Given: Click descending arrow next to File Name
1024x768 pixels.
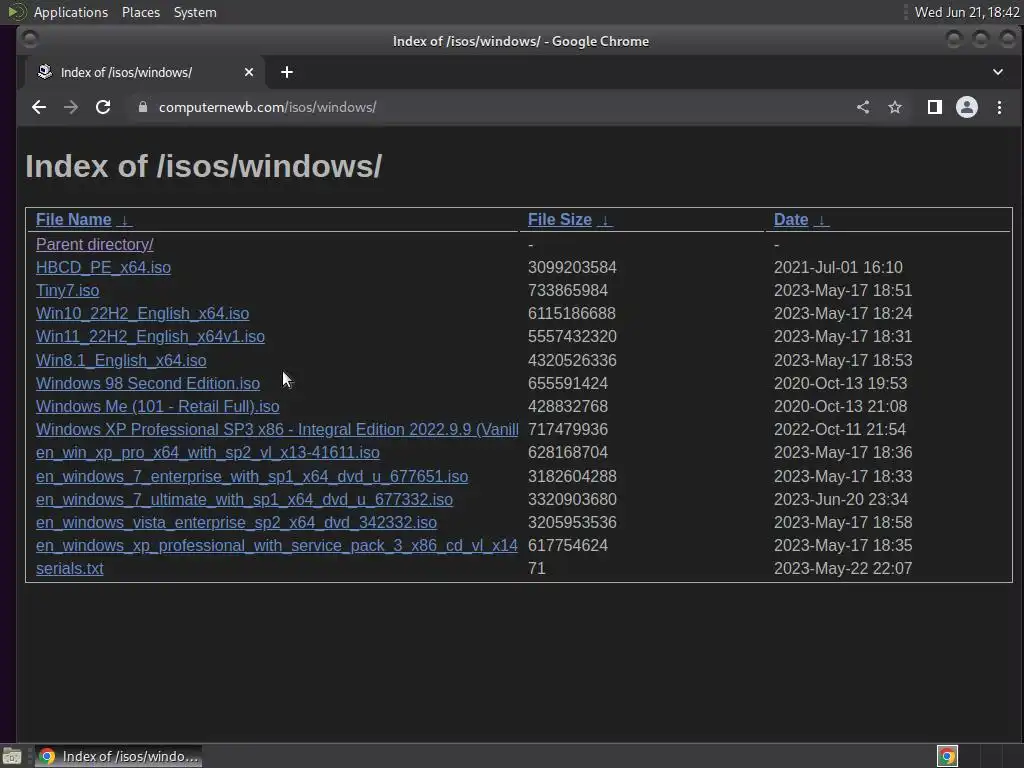Looking at the screenshot, I should [x=124, y=221].
